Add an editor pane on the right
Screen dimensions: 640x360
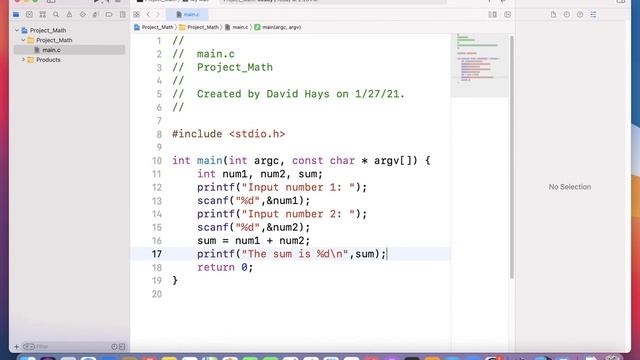pyautogui.click(x=507, y=14)
